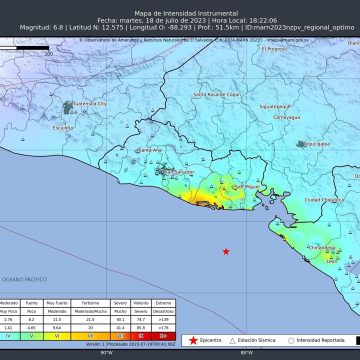Screen dimensions: 360x360
Task: Click the distance scale bar at top left
Action: (x=24, y=48)
